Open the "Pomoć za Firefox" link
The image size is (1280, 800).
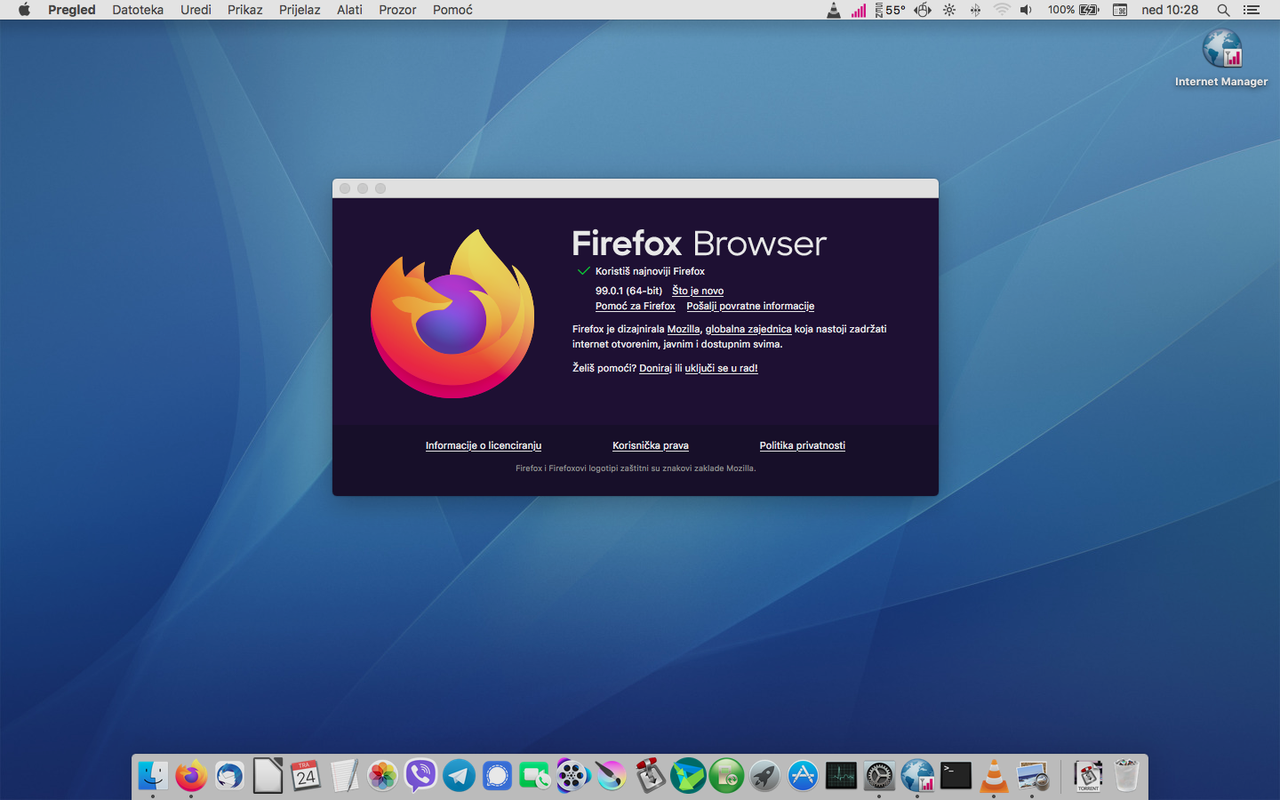[x=635, y=306]
